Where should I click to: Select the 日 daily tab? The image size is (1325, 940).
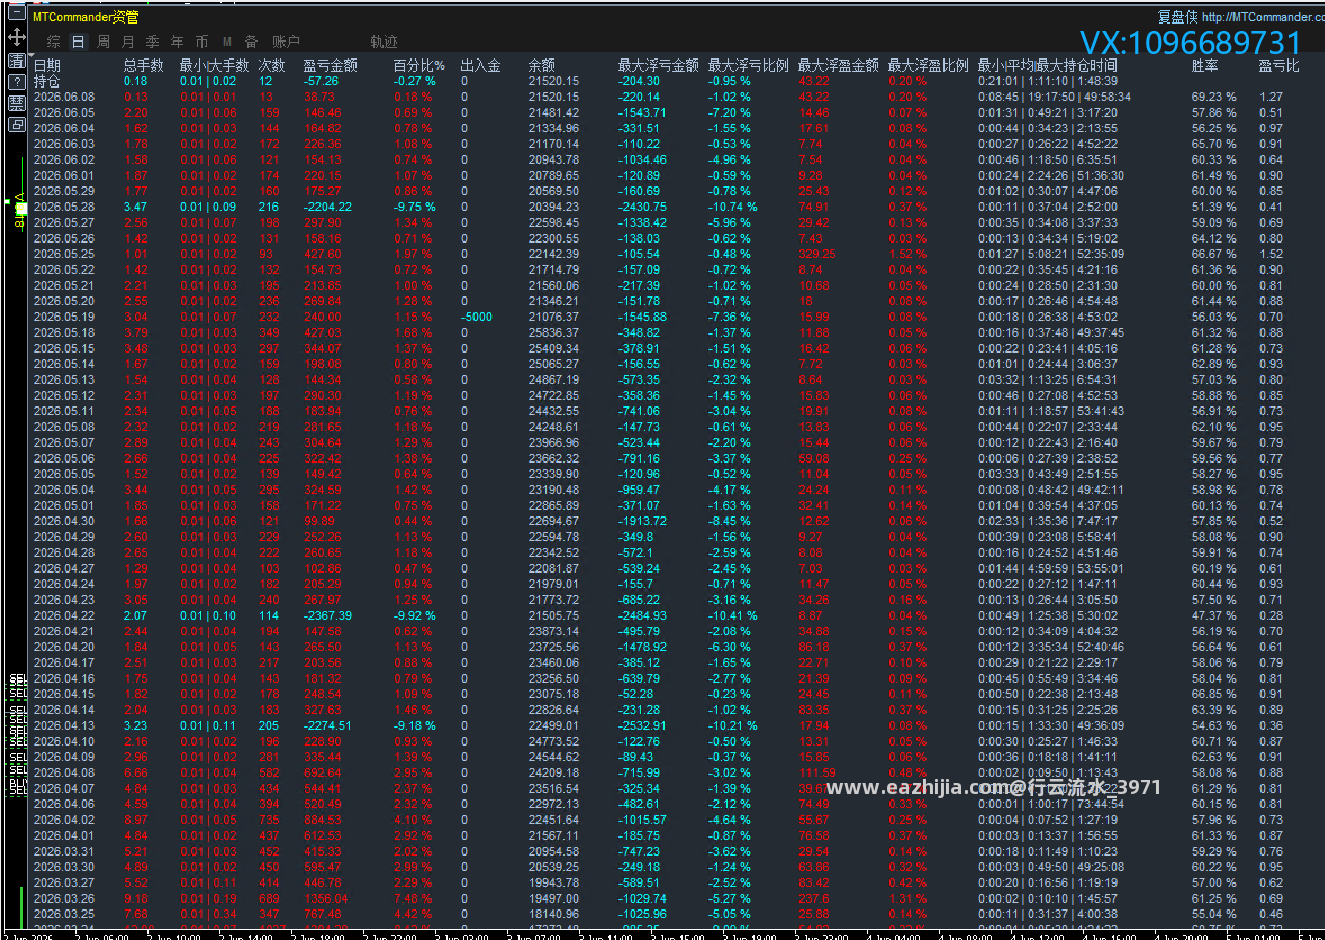[x=78, y=42]
